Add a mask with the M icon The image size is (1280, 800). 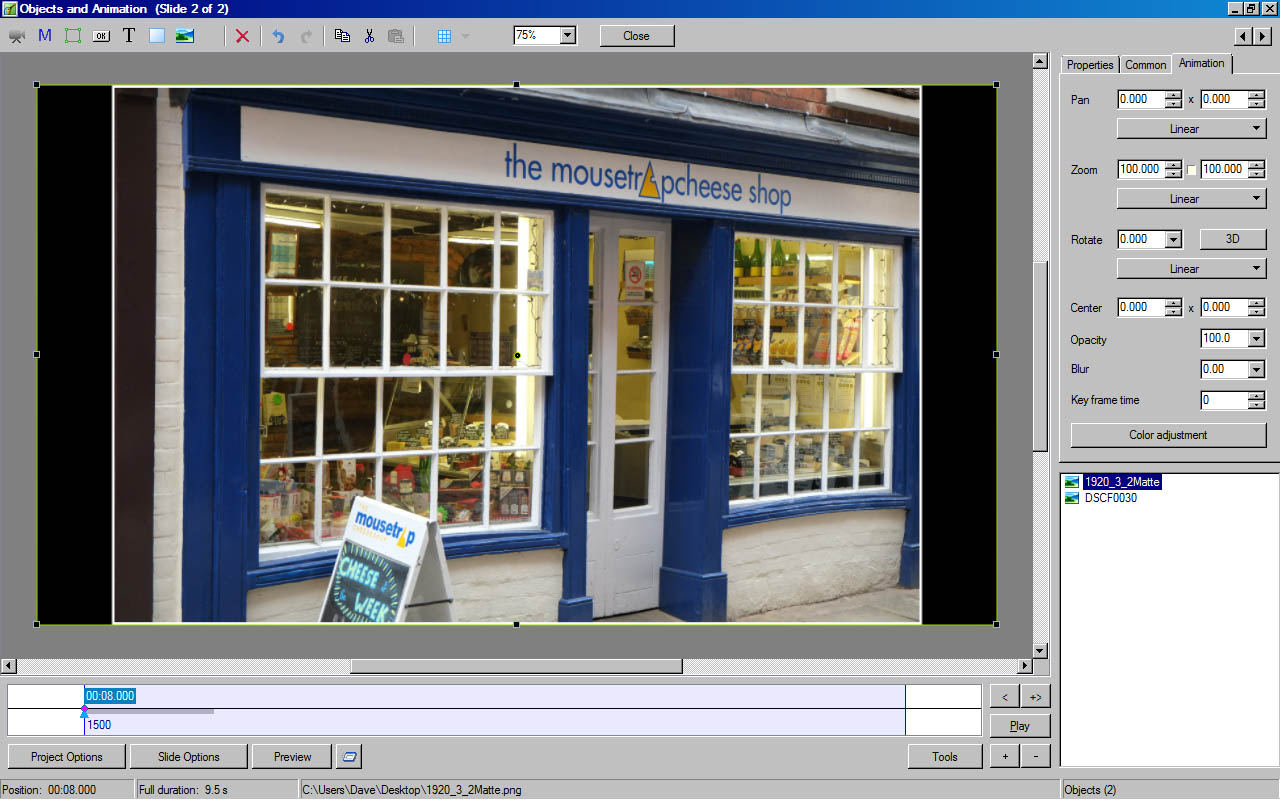point(45,36)
